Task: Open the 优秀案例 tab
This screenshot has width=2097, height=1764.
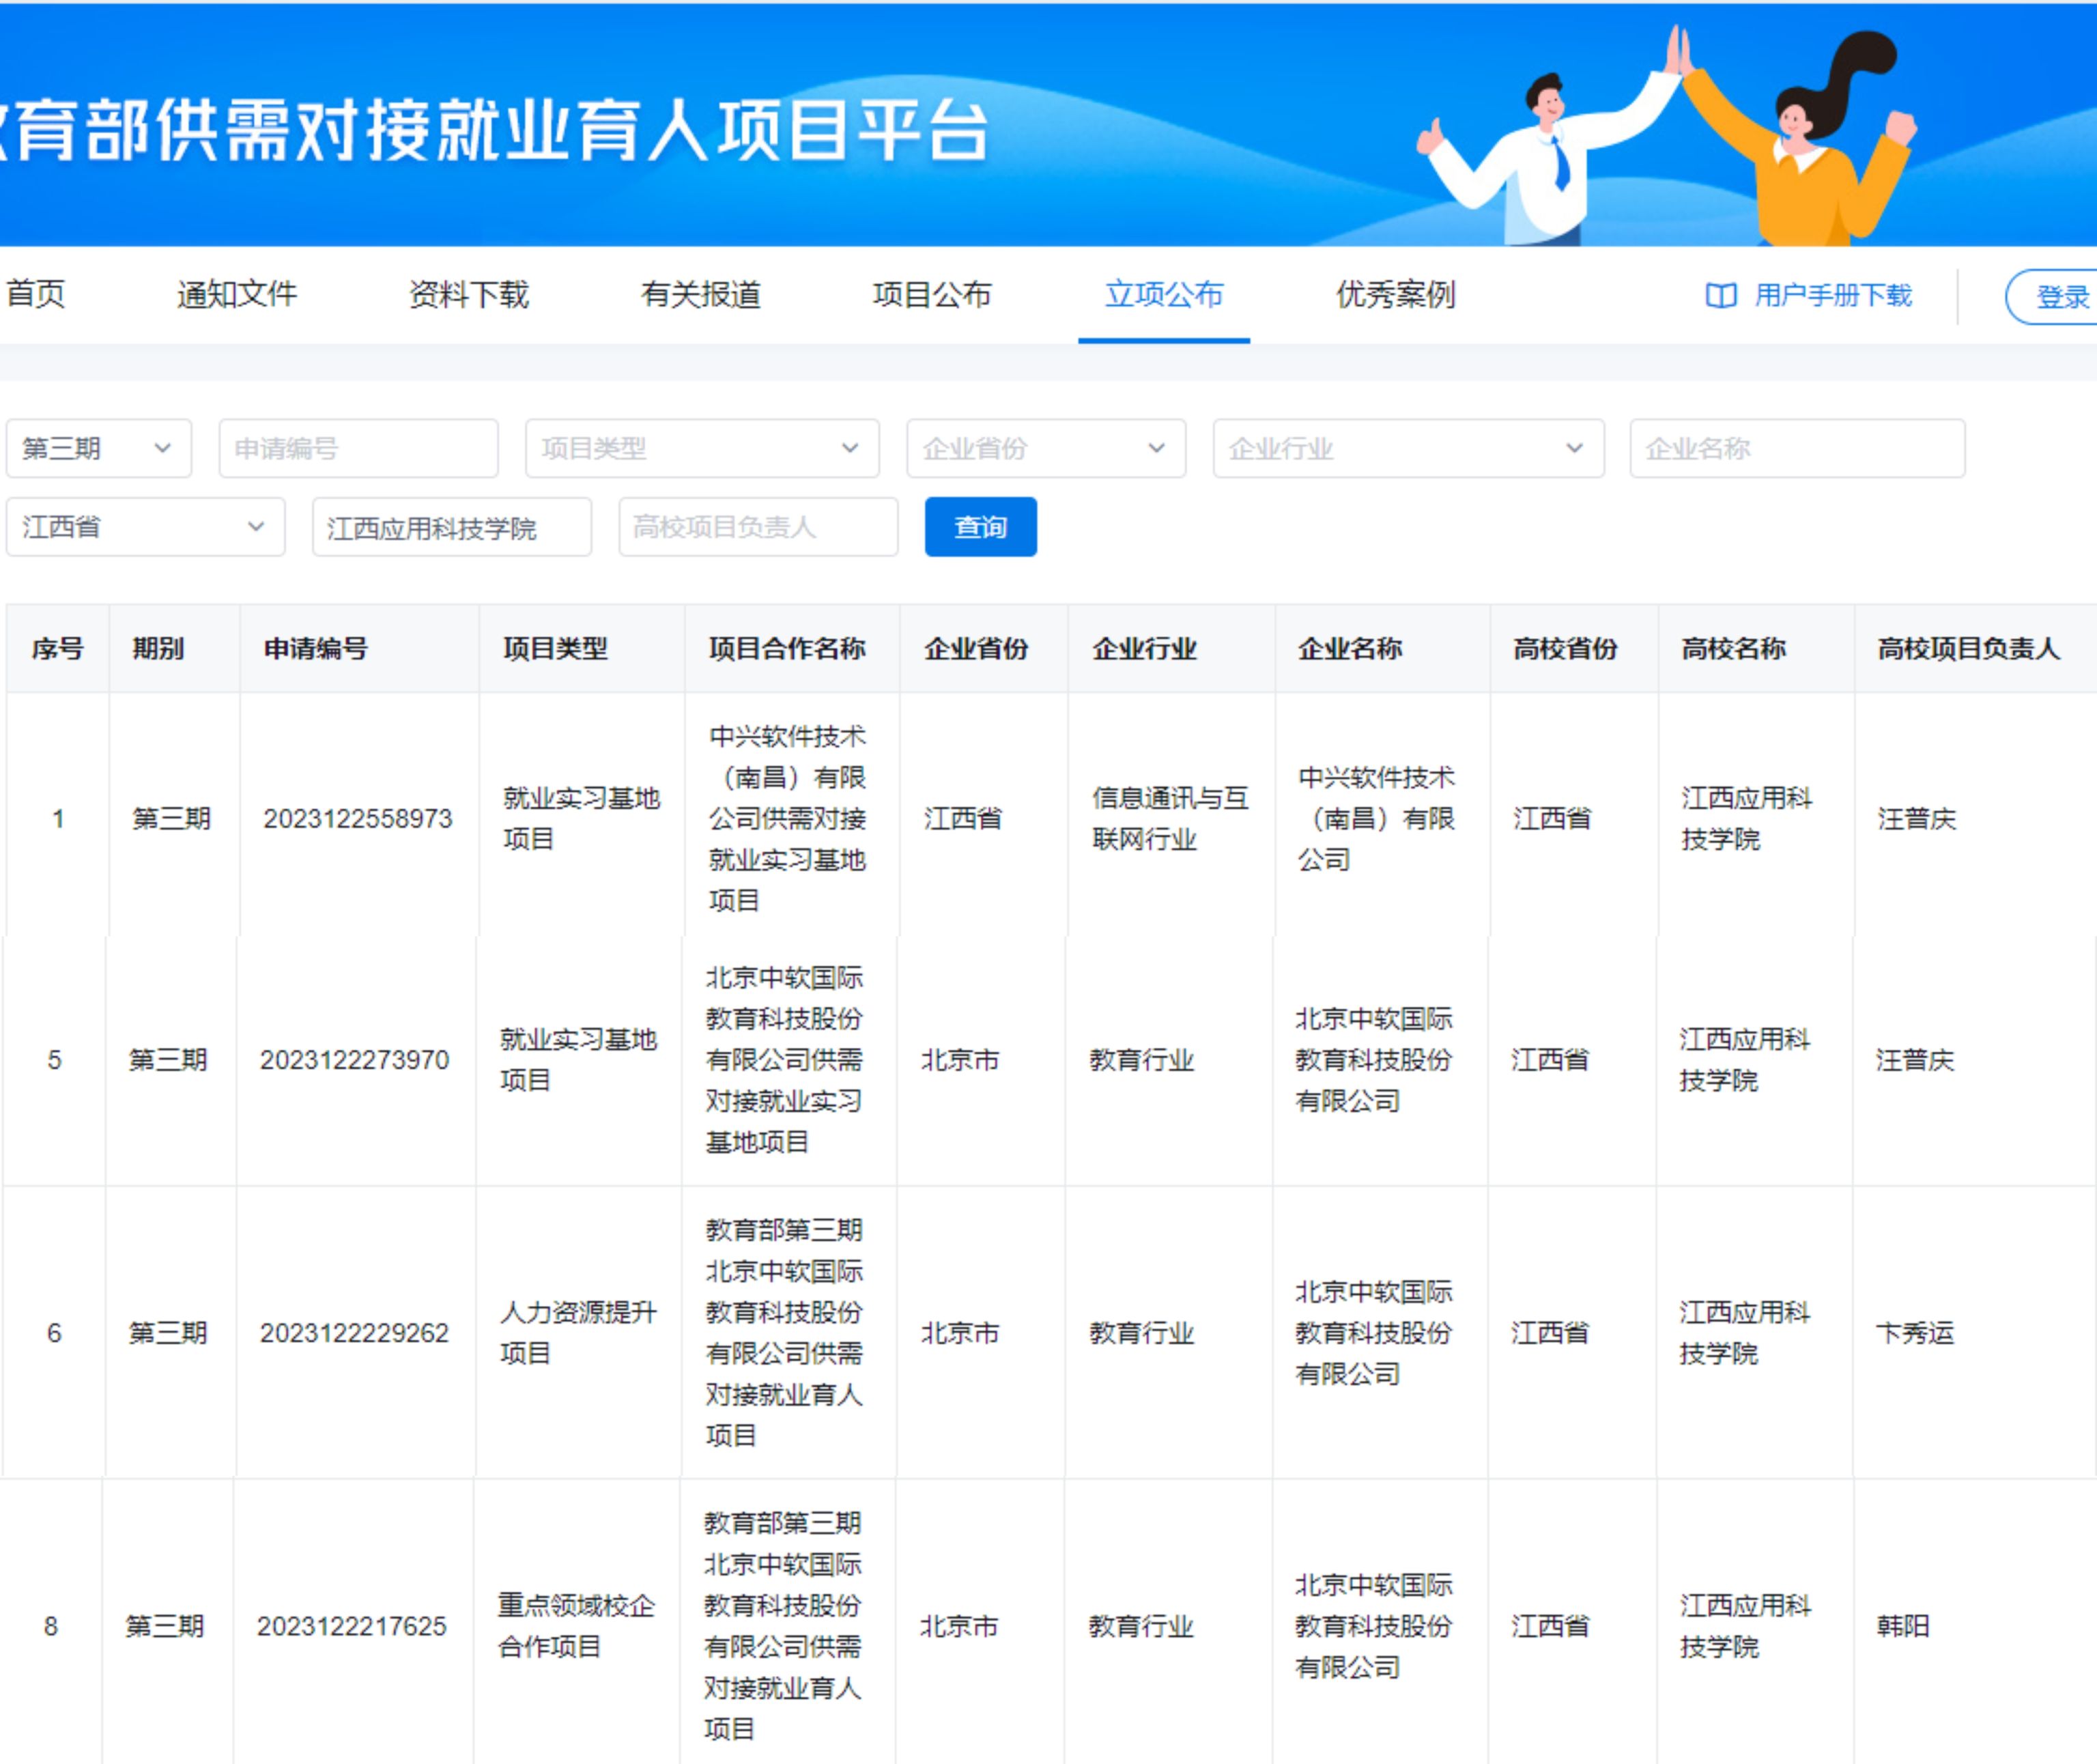Action: (x=1395, y=294)
